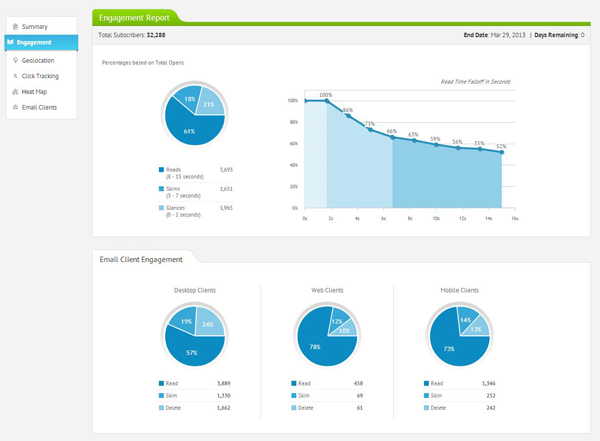Click the 63% data point on chart
The height and width of the screenshot is (441, 600).
414,140
